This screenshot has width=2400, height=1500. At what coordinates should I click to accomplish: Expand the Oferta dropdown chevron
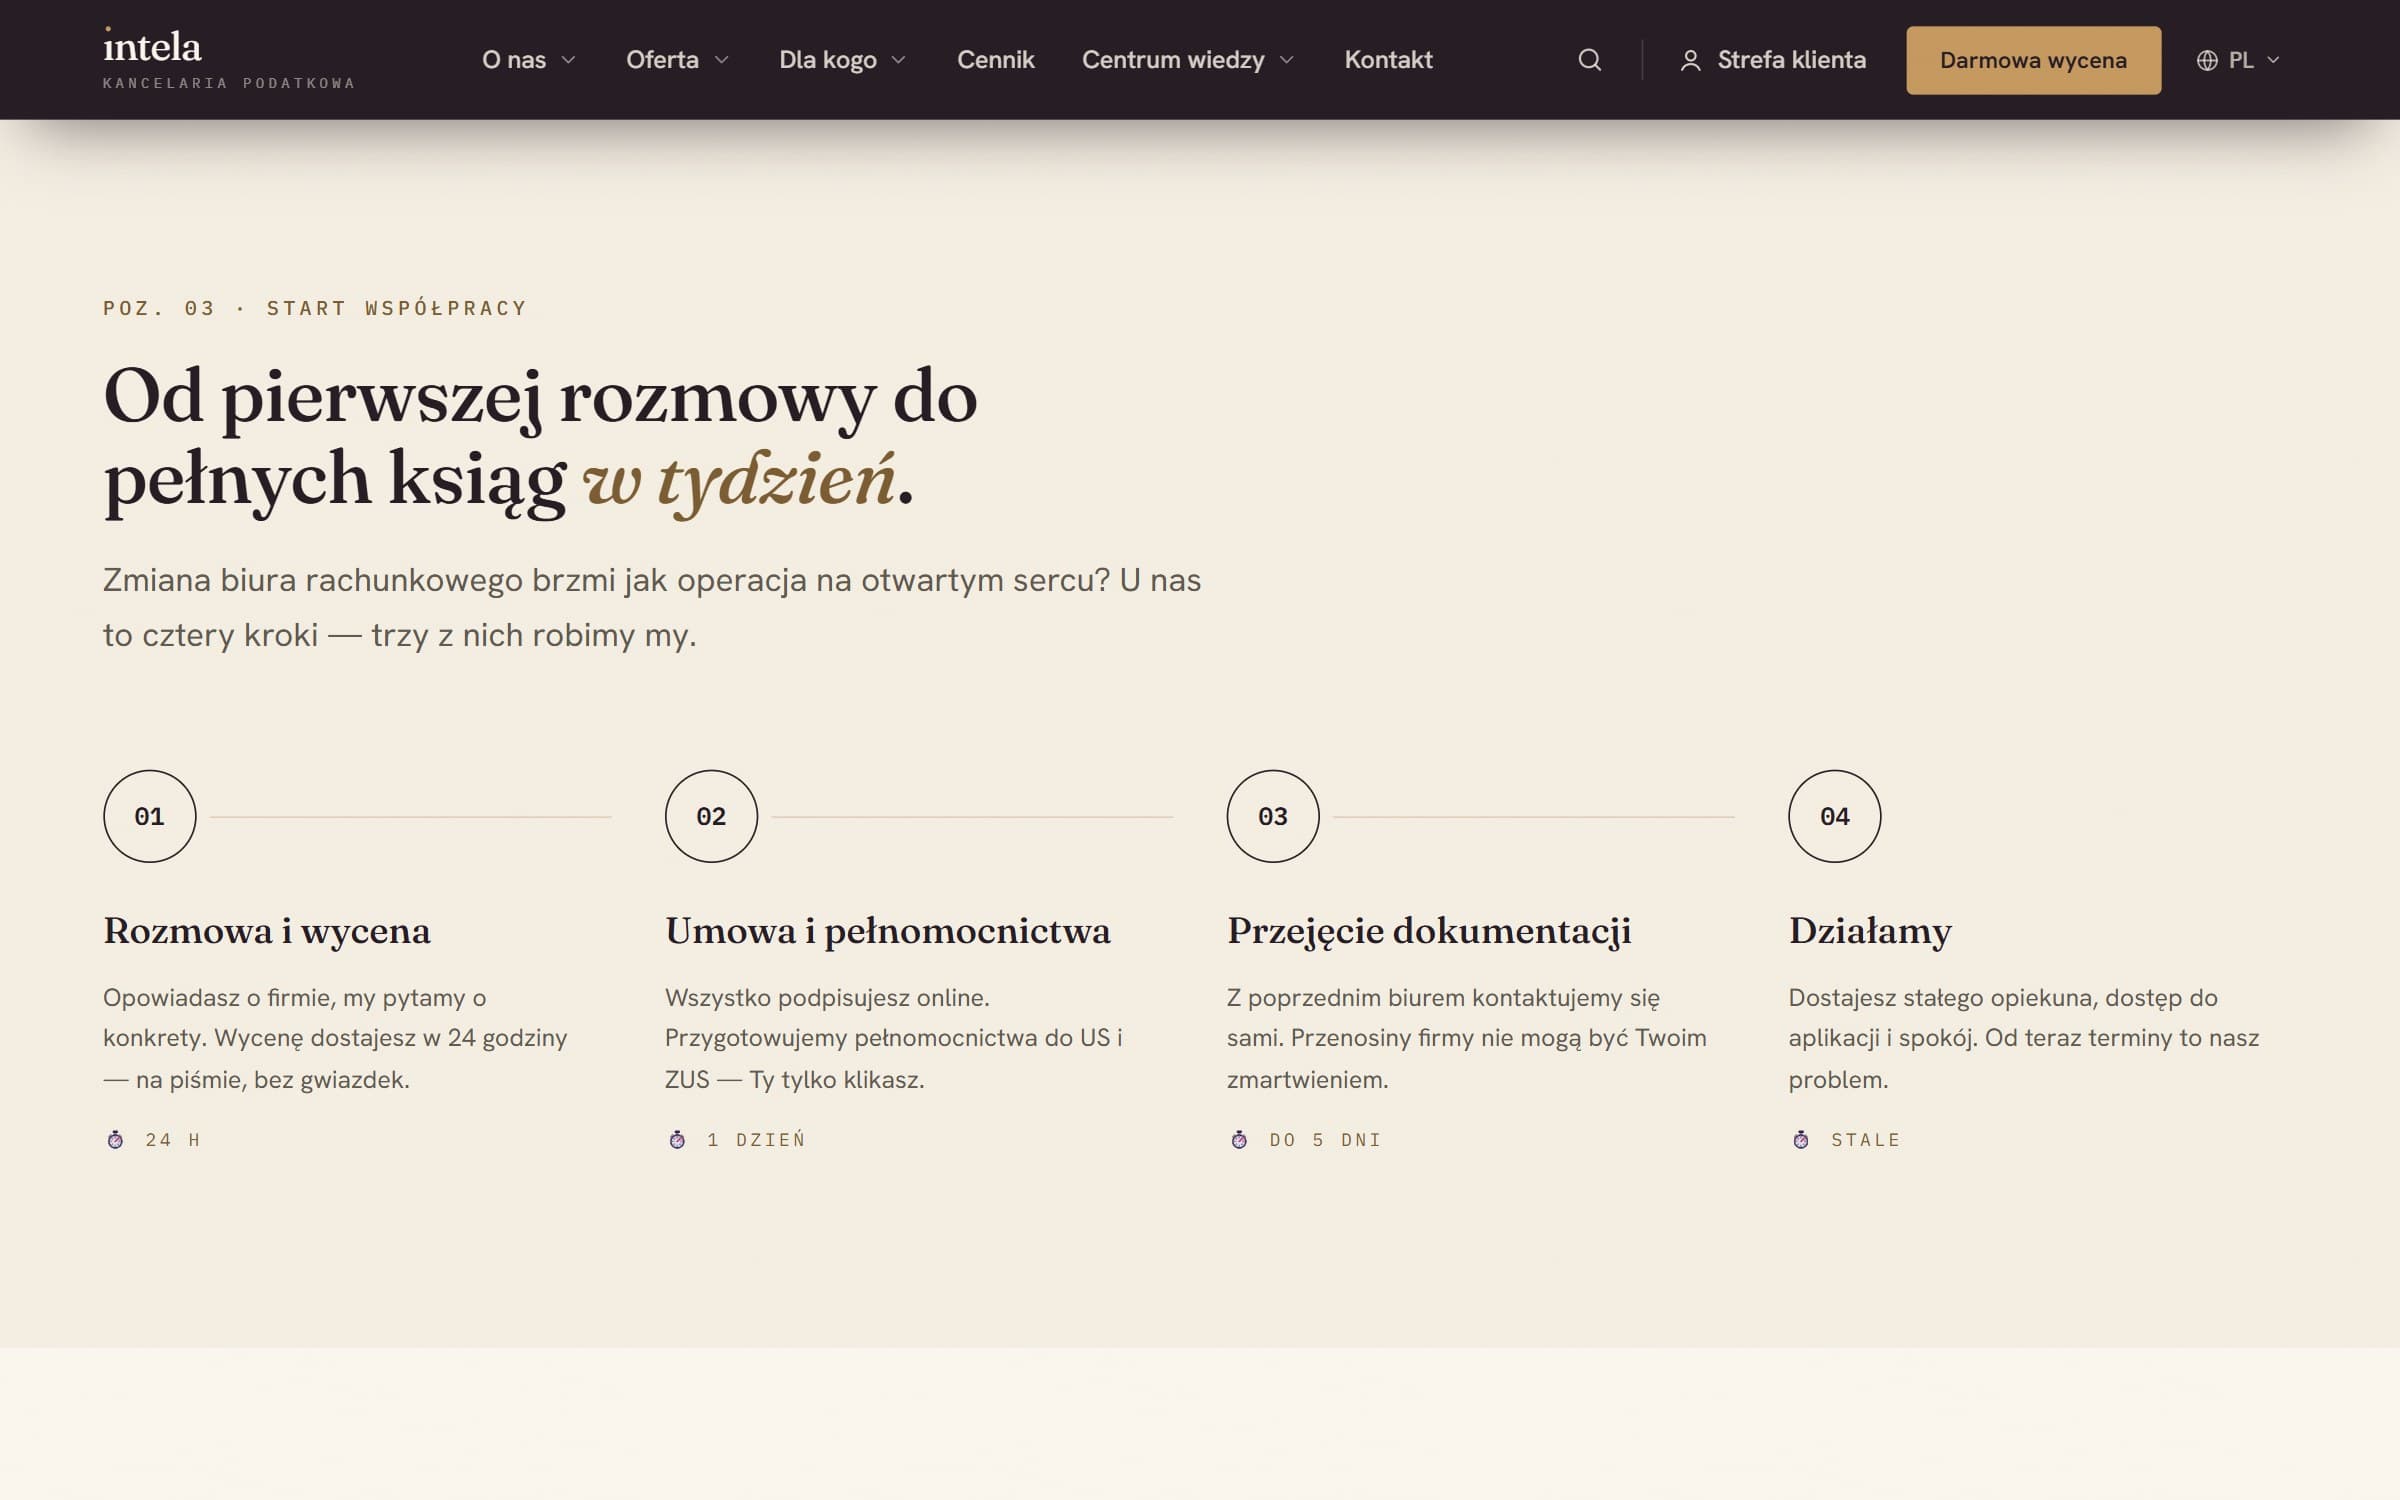pos(722,60)
